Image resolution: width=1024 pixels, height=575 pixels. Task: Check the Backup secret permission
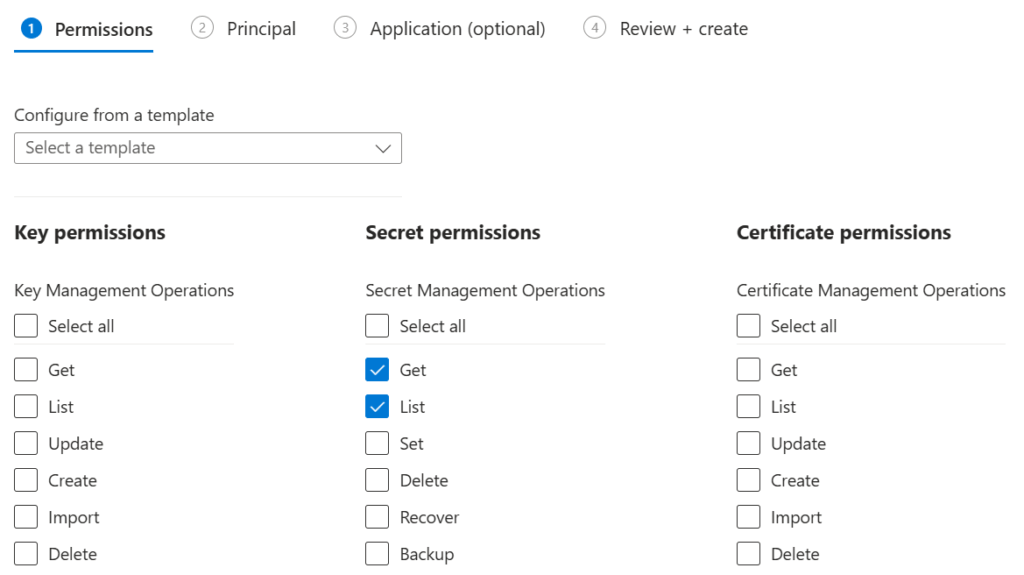click(x=377, y=554)
